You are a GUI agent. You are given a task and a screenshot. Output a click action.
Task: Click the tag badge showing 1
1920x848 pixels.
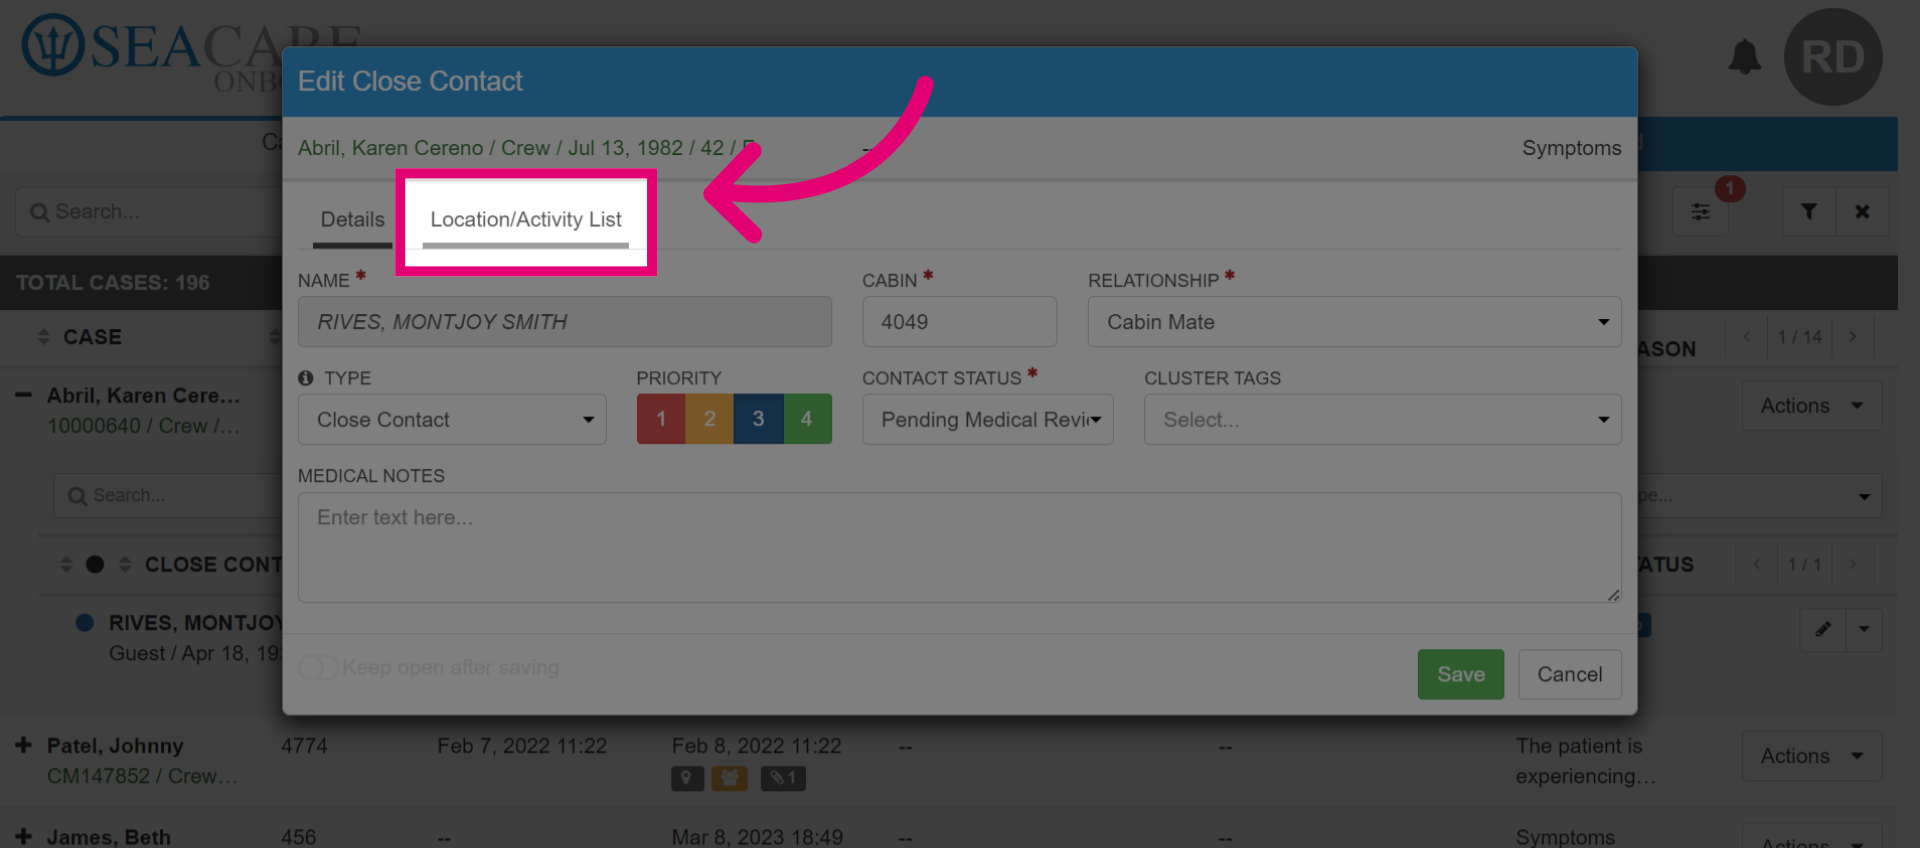pos(783,778)
